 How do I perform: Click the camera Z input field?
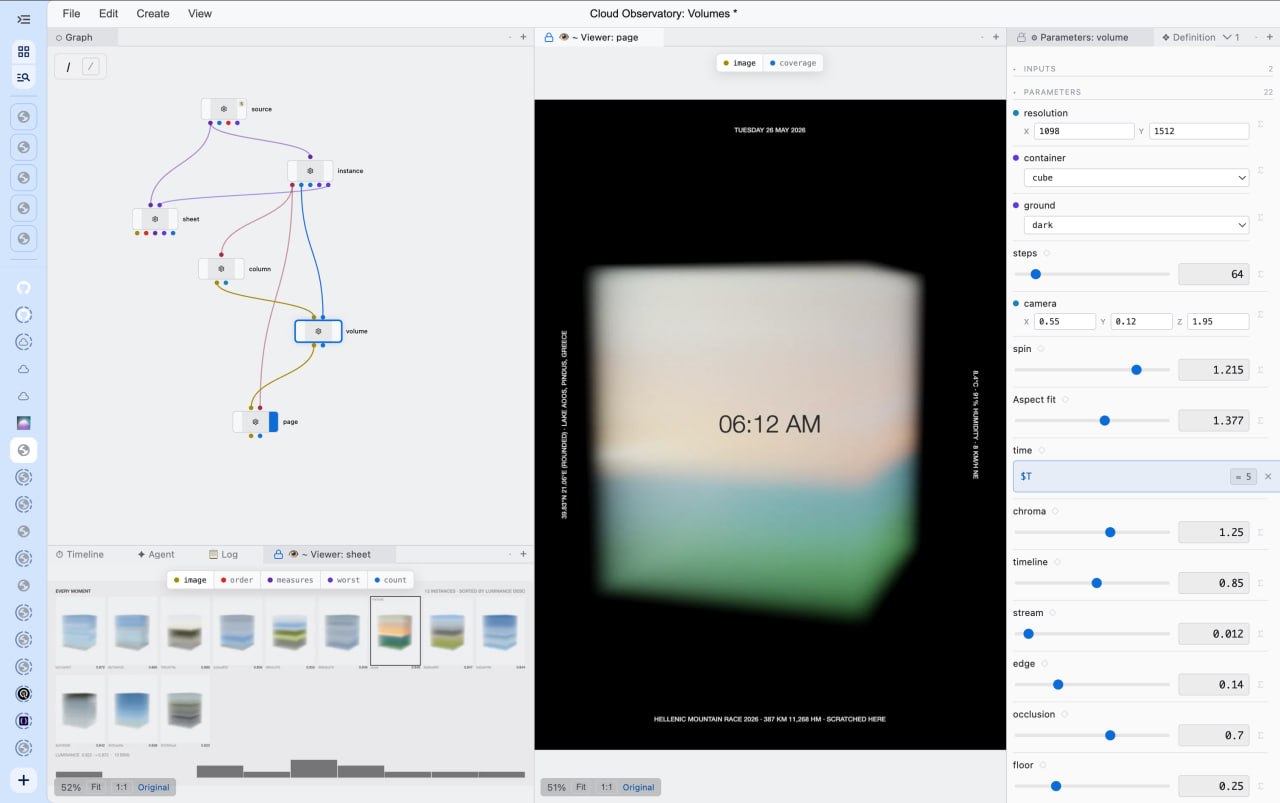pos(1218,322)
